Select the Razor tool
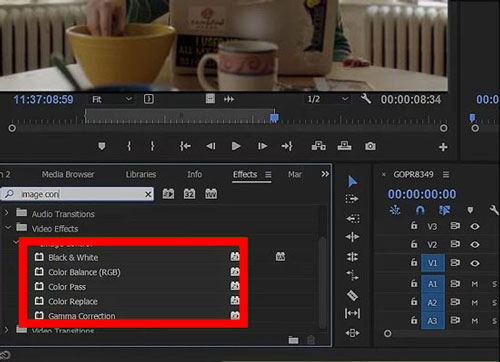The width and height of the screenshot is (500, 362). 352,295
